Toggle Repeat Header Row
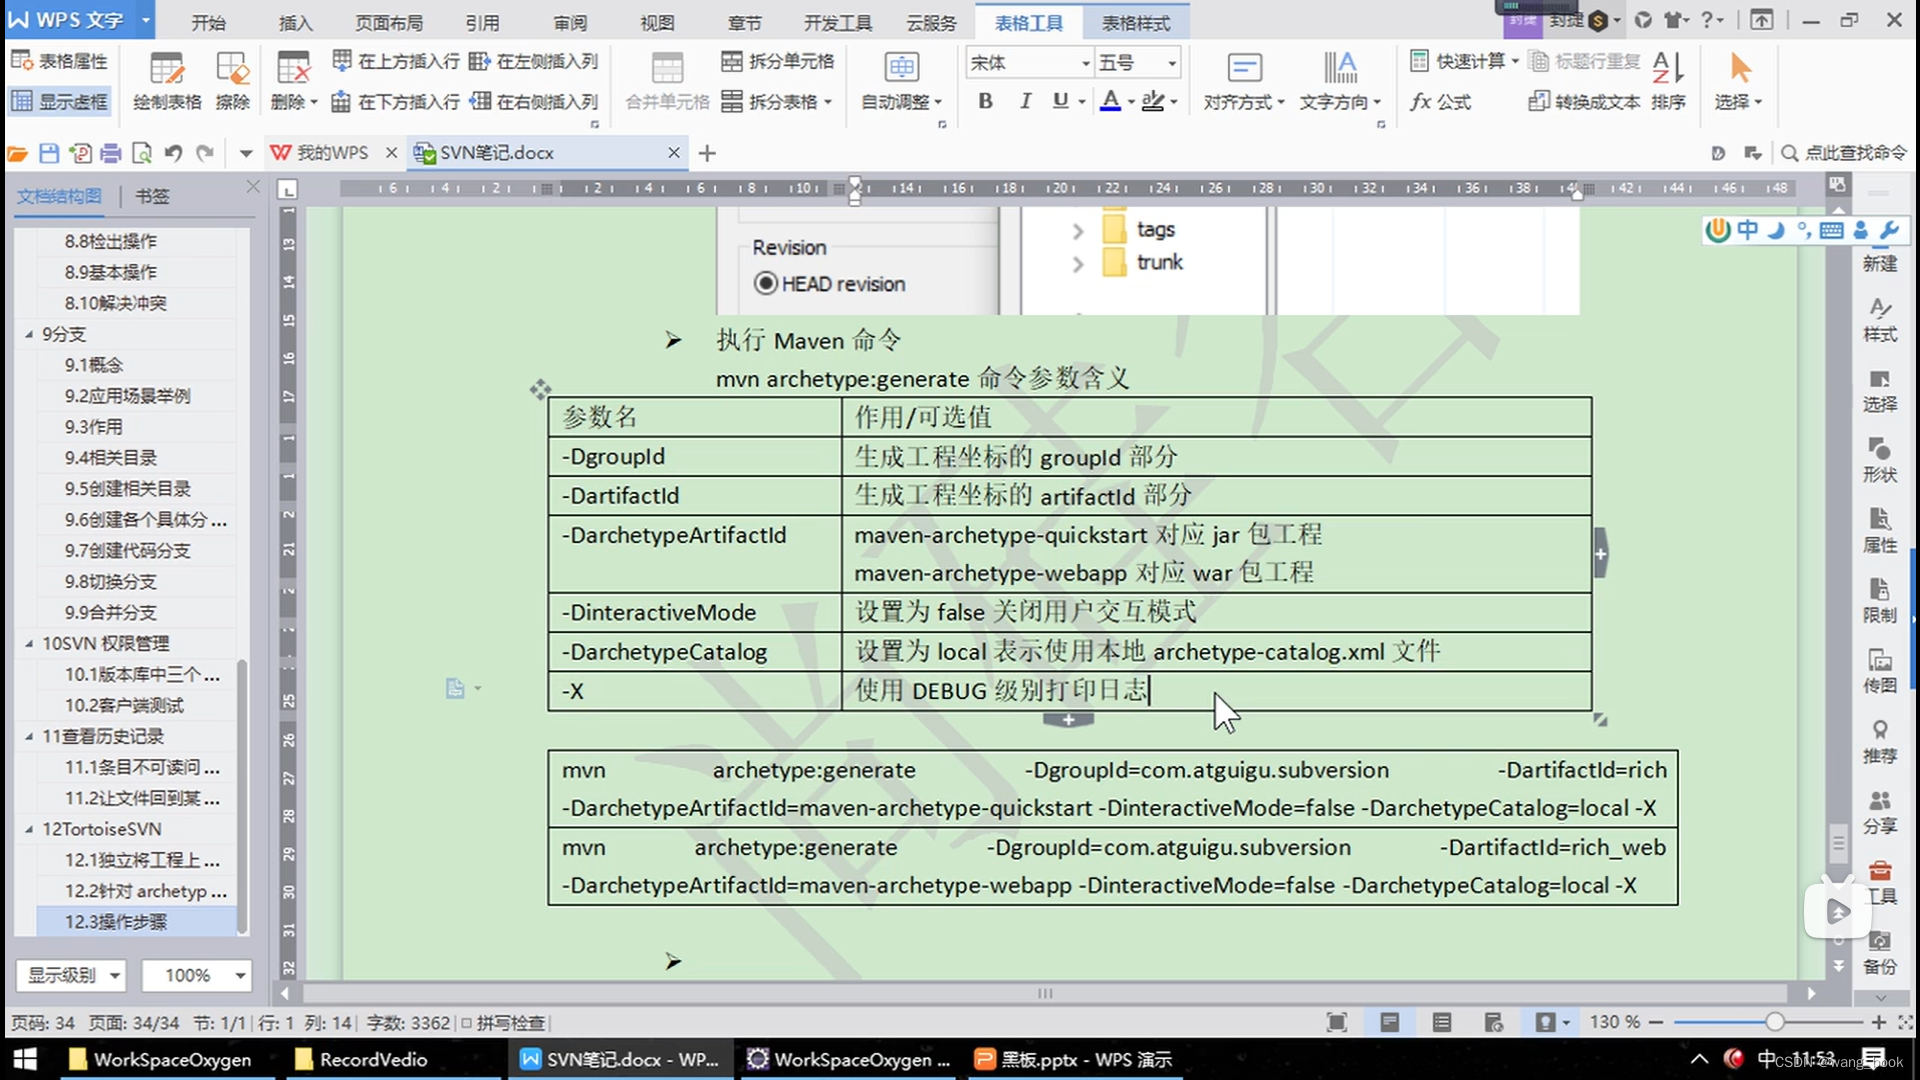Screen dimensions: 1920x1080 pos(1585,61)
